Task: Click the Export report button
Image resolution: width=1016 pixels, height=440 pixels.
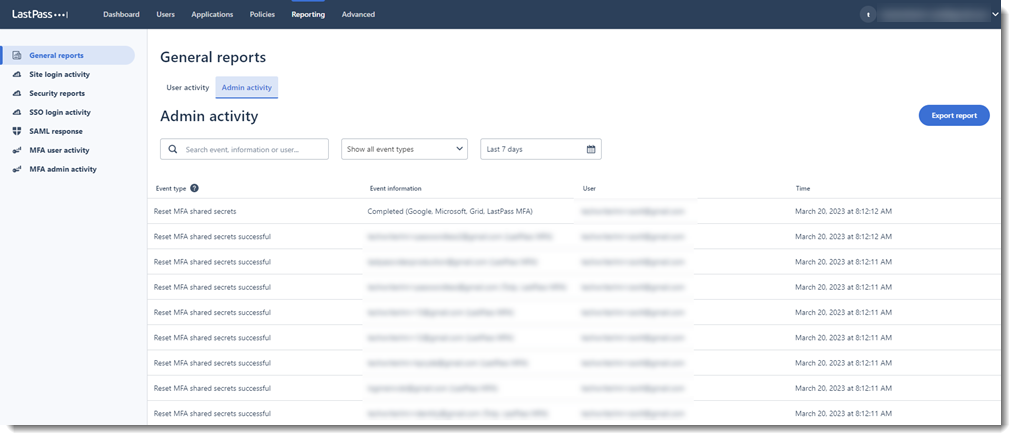Action: (953, 116)
